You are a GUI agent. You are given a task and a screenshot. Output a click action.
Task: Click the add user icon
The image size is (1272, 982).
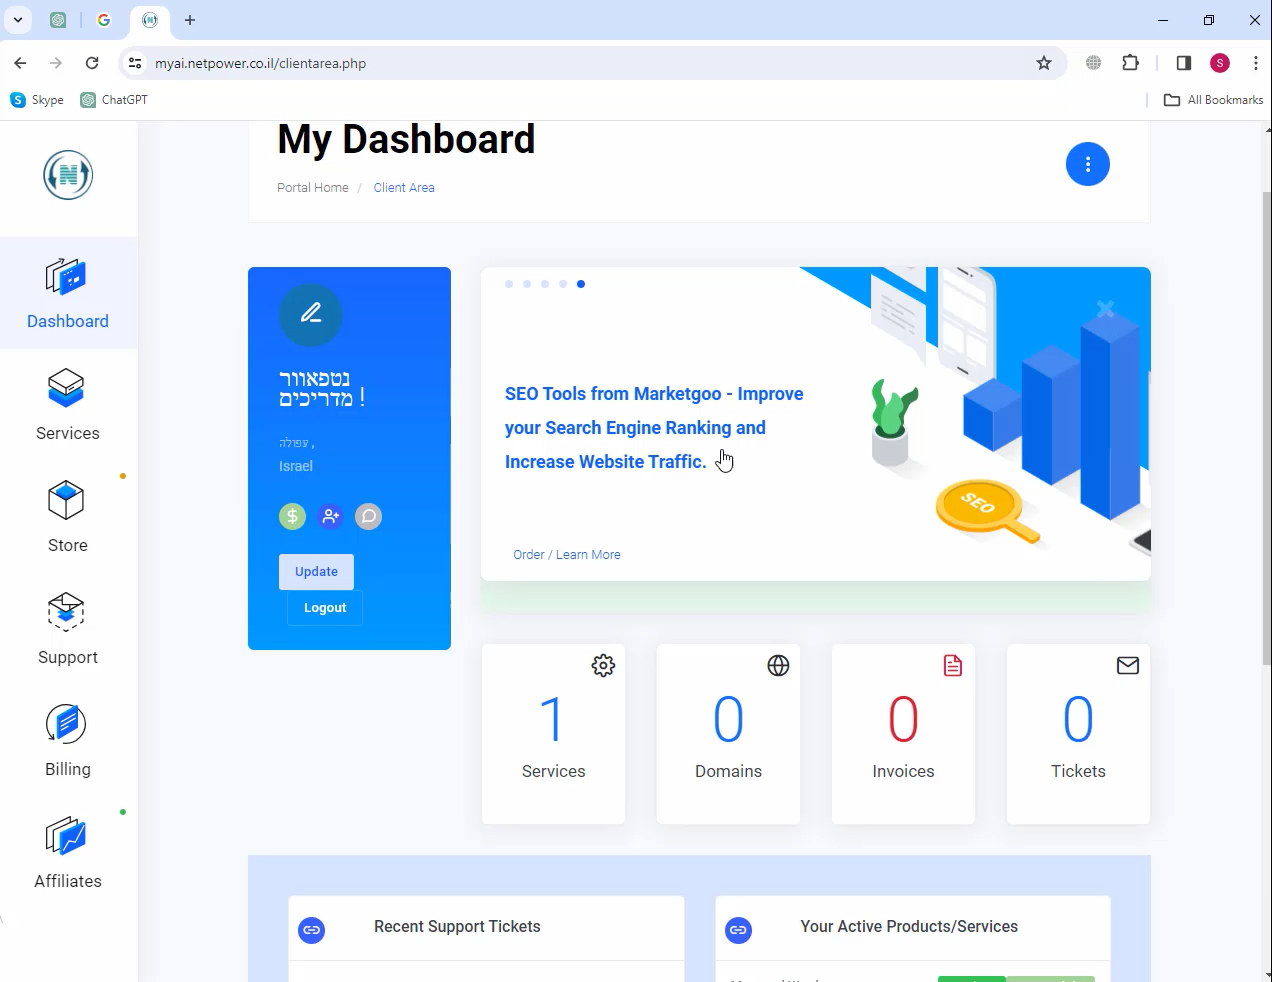[330, 516]
